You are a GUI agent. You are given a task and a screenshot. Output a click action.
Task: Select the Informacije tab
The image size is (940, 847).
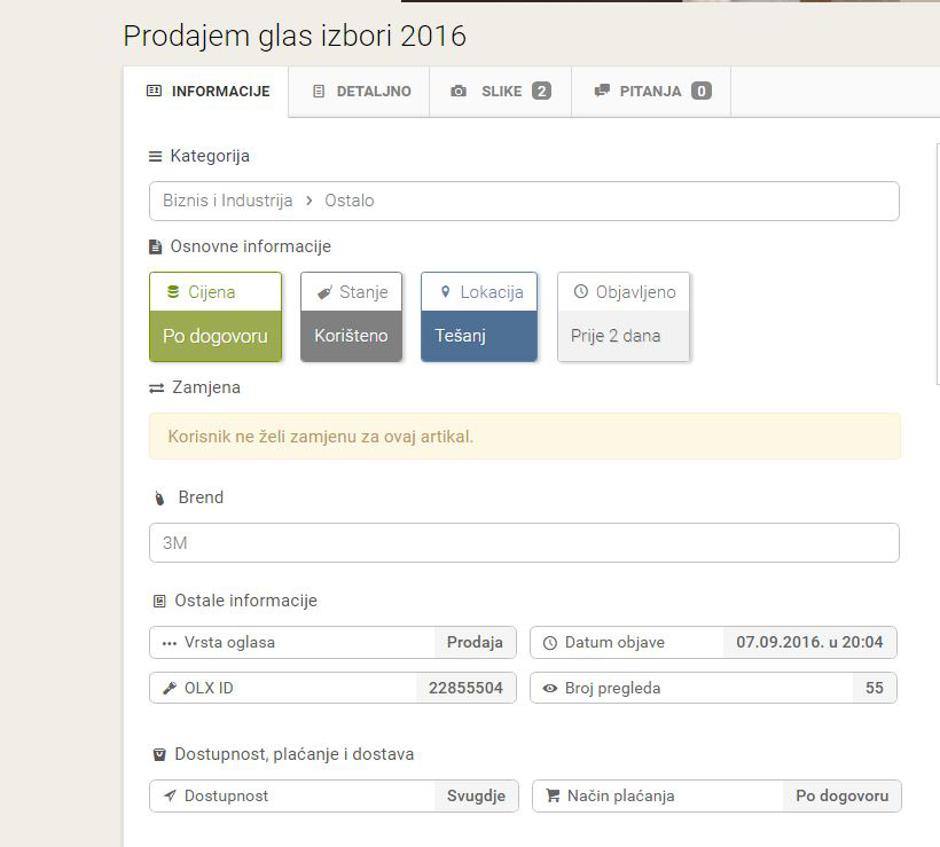(208, 91)
